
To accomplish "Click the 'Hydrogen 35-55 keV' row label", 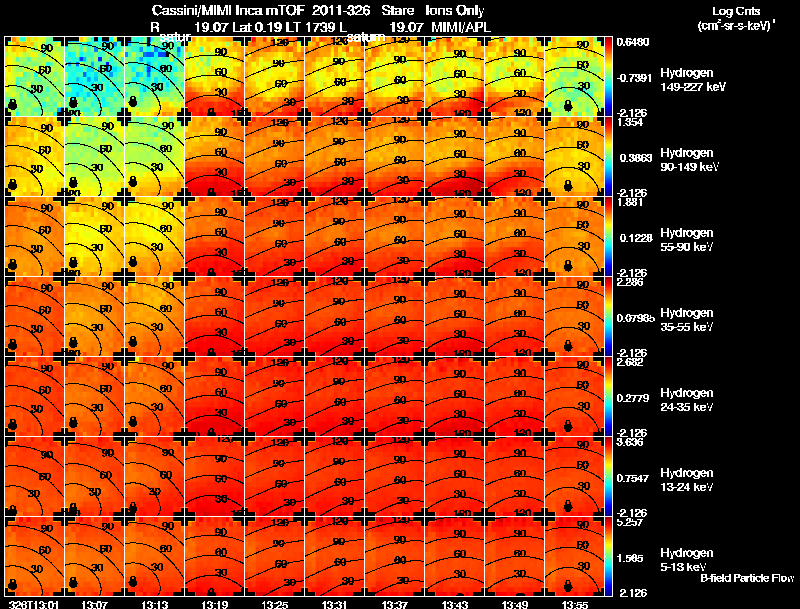I will (x=687, y=320).
